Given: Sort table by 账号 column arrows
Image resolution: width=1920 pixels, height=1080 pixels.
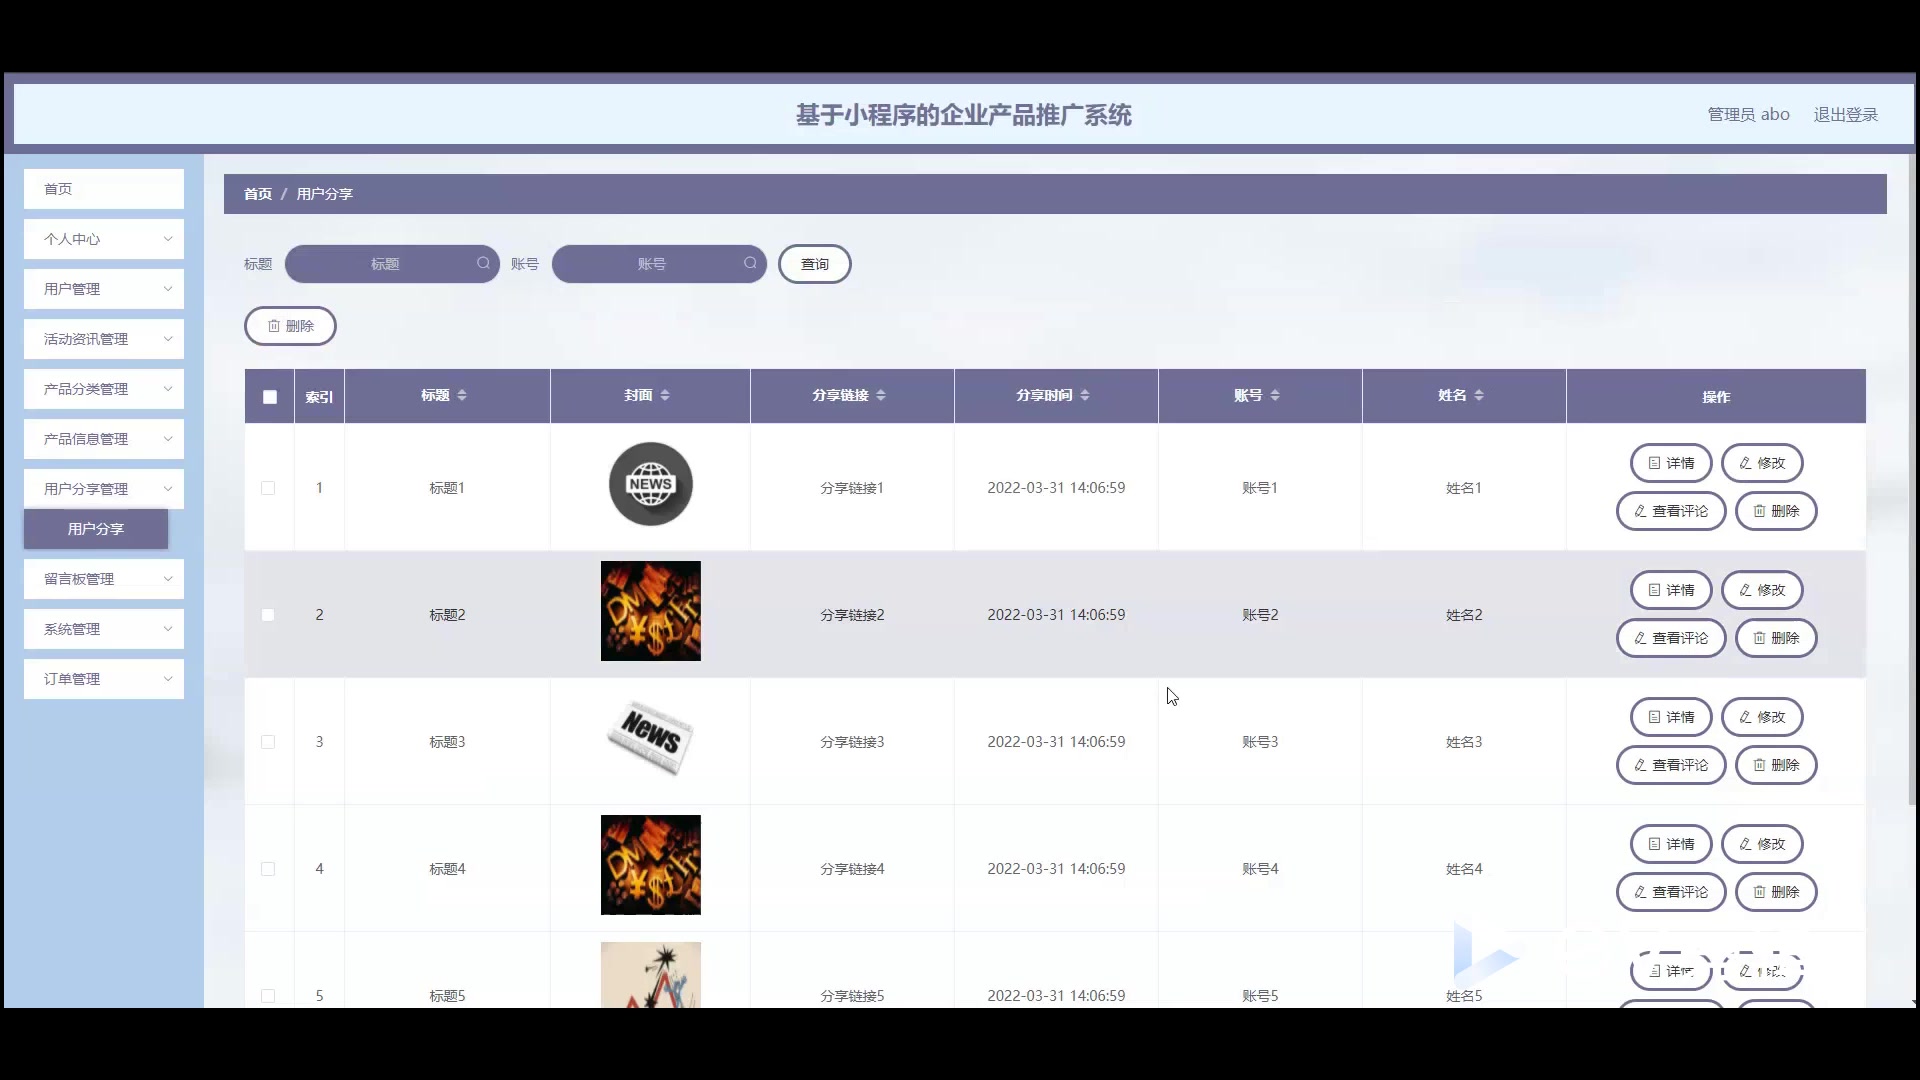Looking at the screenshot, I should click(1275, 396).
